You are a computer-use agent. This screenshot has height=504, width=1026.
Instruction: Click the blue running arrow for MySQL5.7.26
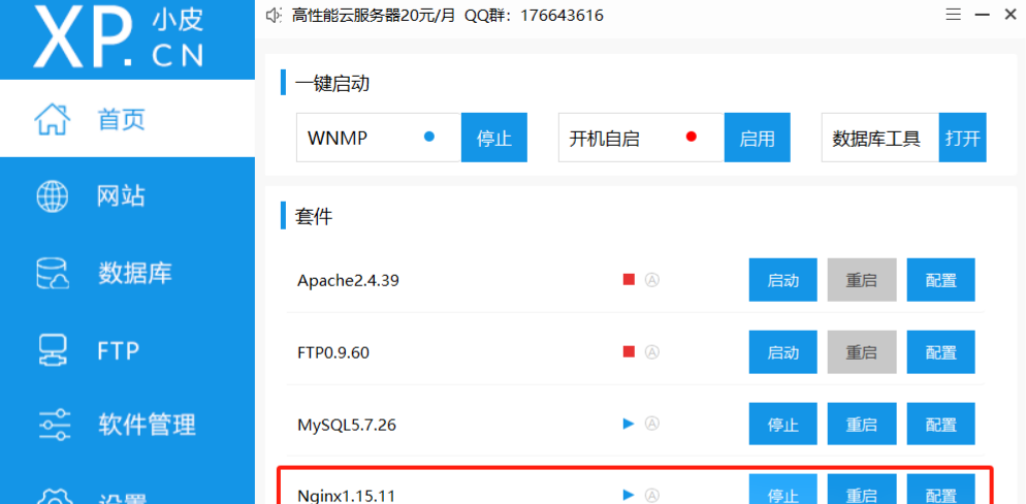[629, 423]
